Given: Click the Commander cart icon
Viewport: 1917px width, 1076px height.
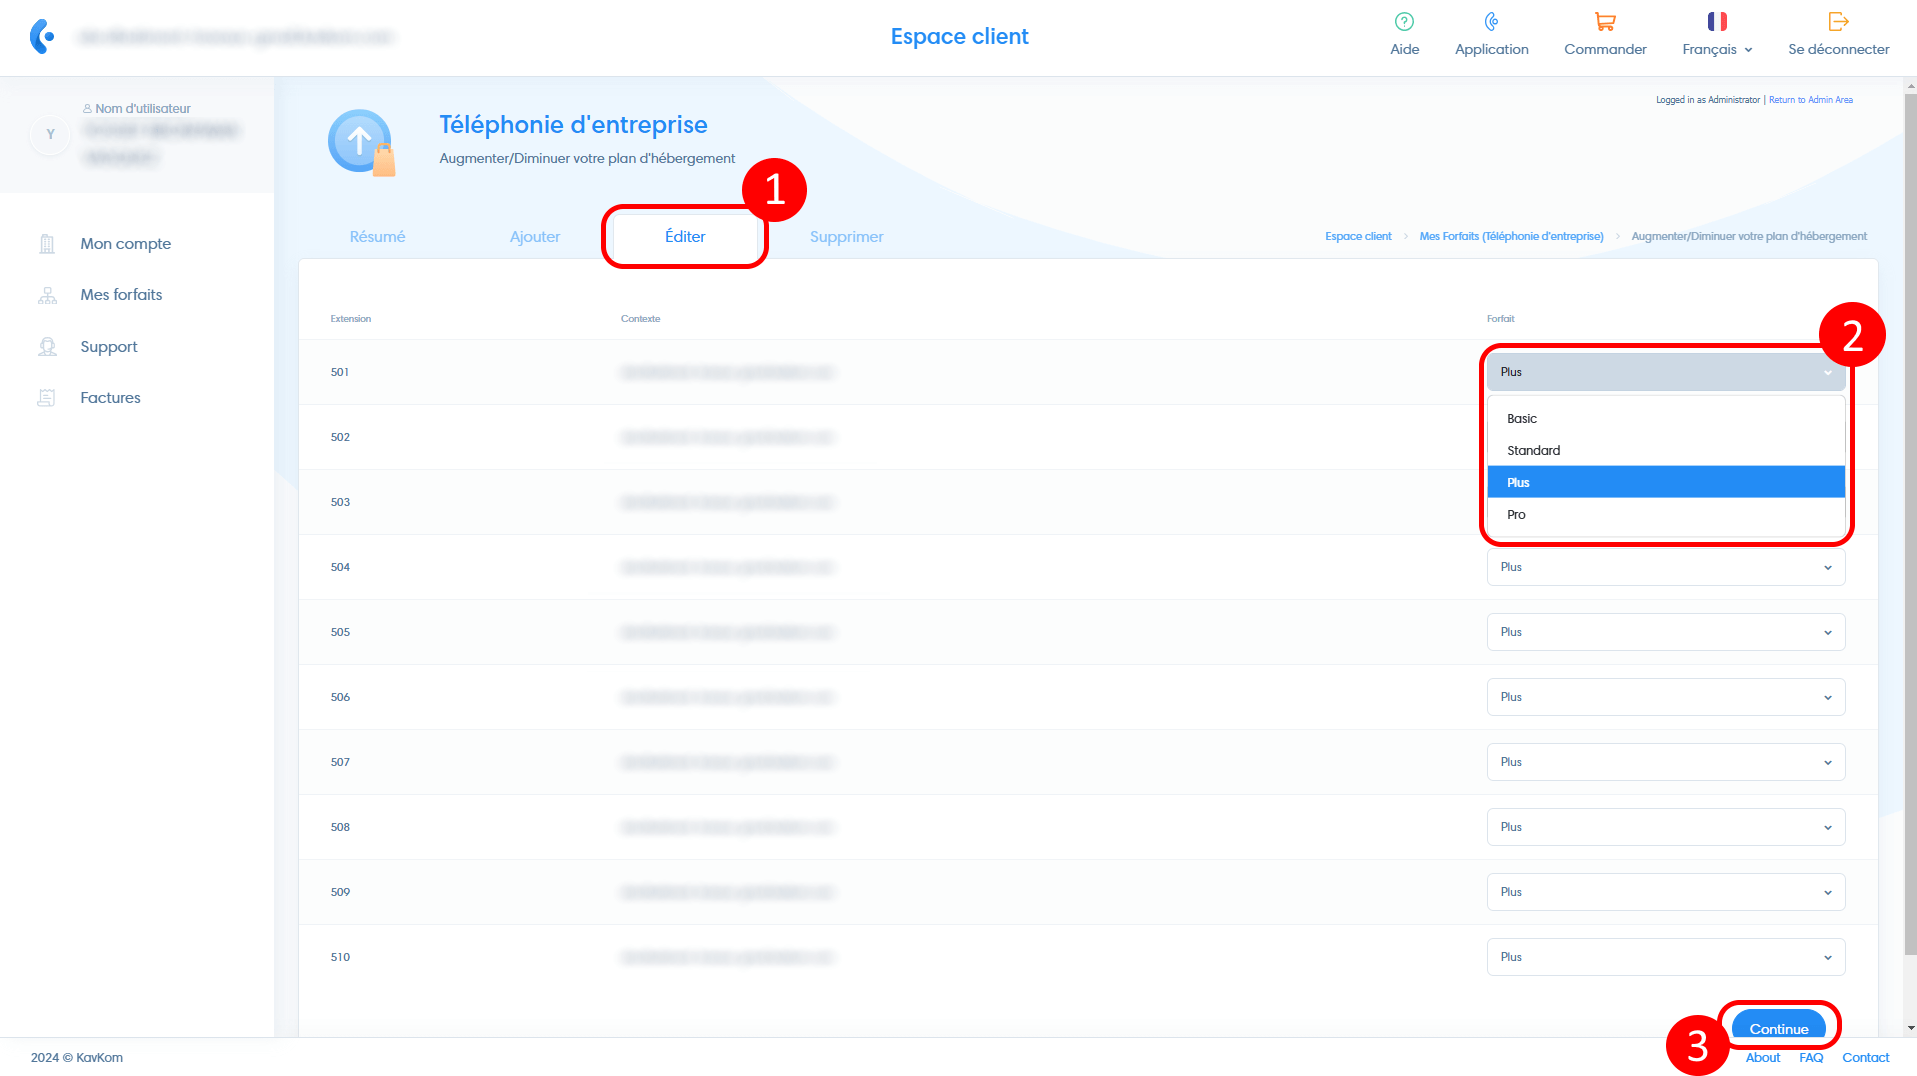Looking at the screenshot, I should [x=1605, y=21].
